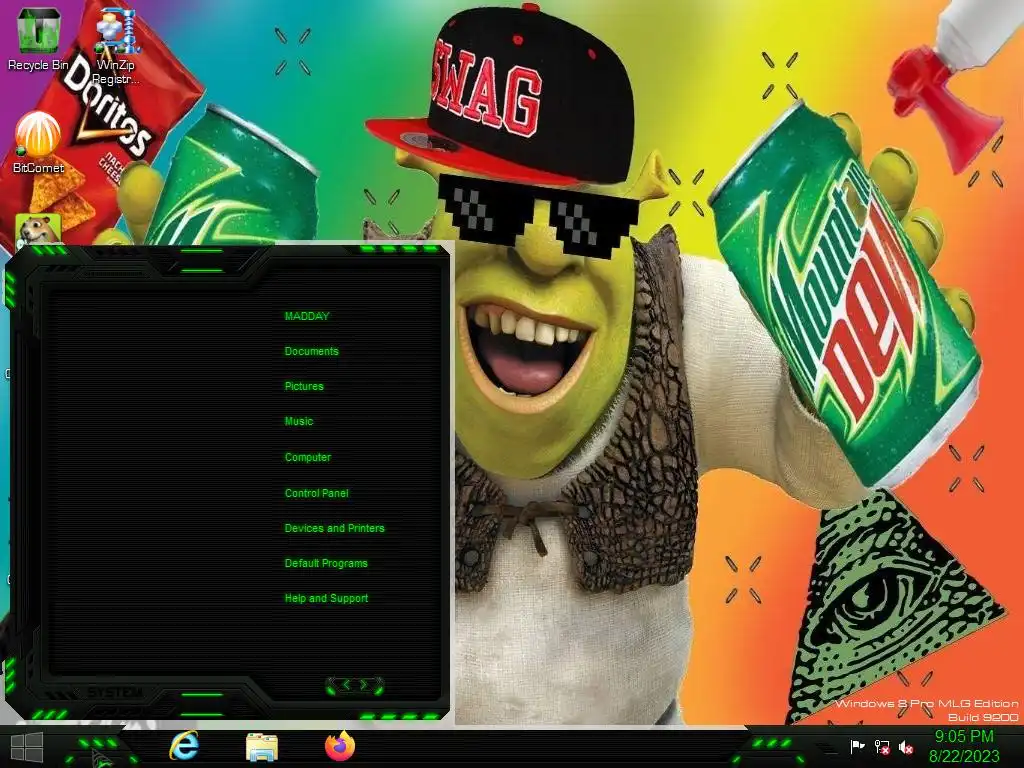Image resolution: width=1024 pixels, height=768 pixels.
Task: Open Devices and Printers
Action: pos(334,528)
